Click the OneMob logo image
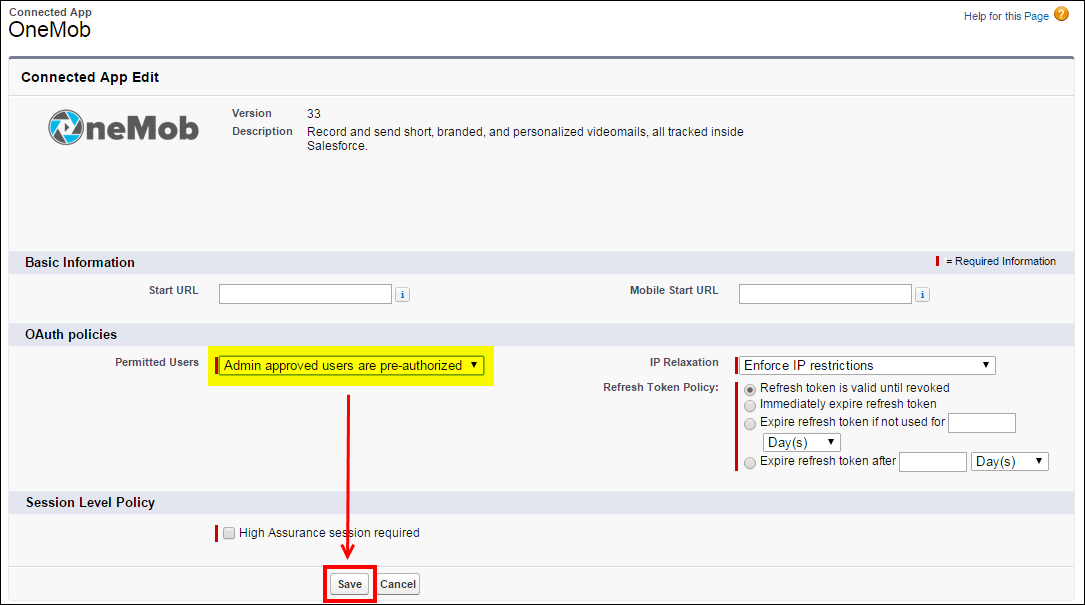 coord(123,128)
